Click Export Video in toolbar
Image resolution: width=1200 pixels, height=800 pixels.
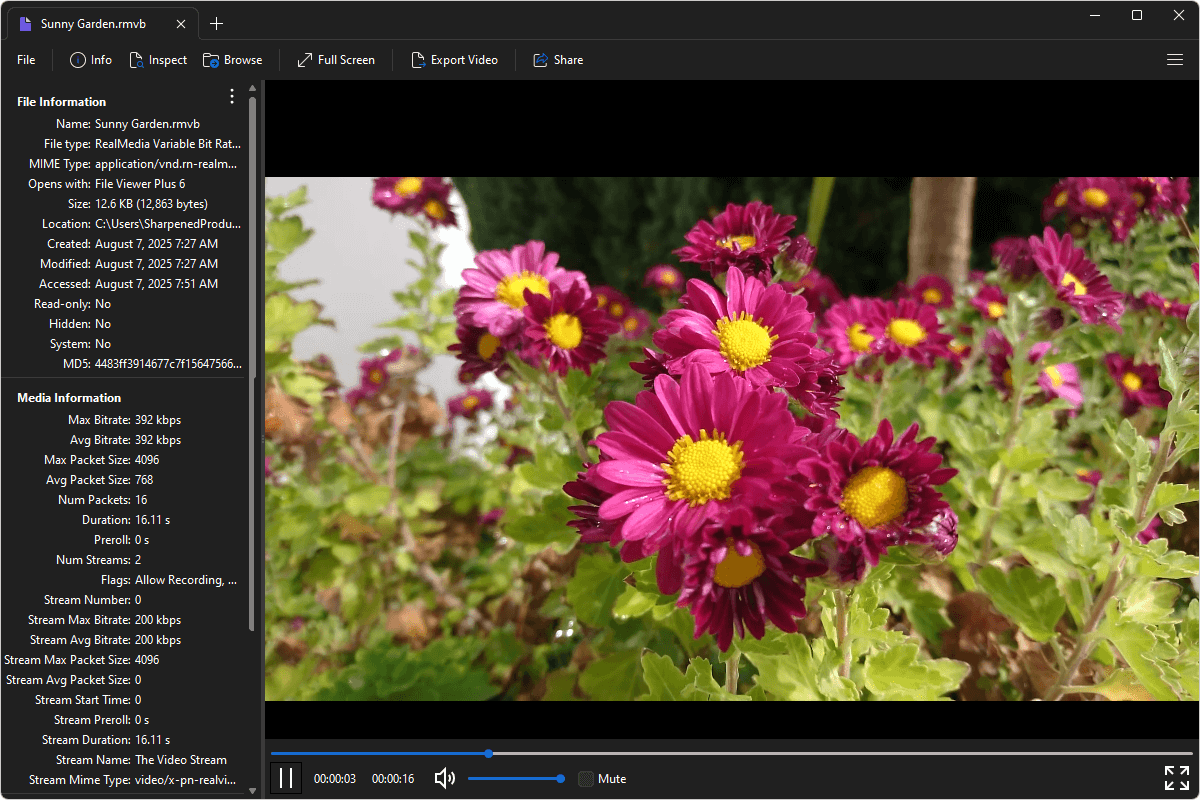(454, 60)
